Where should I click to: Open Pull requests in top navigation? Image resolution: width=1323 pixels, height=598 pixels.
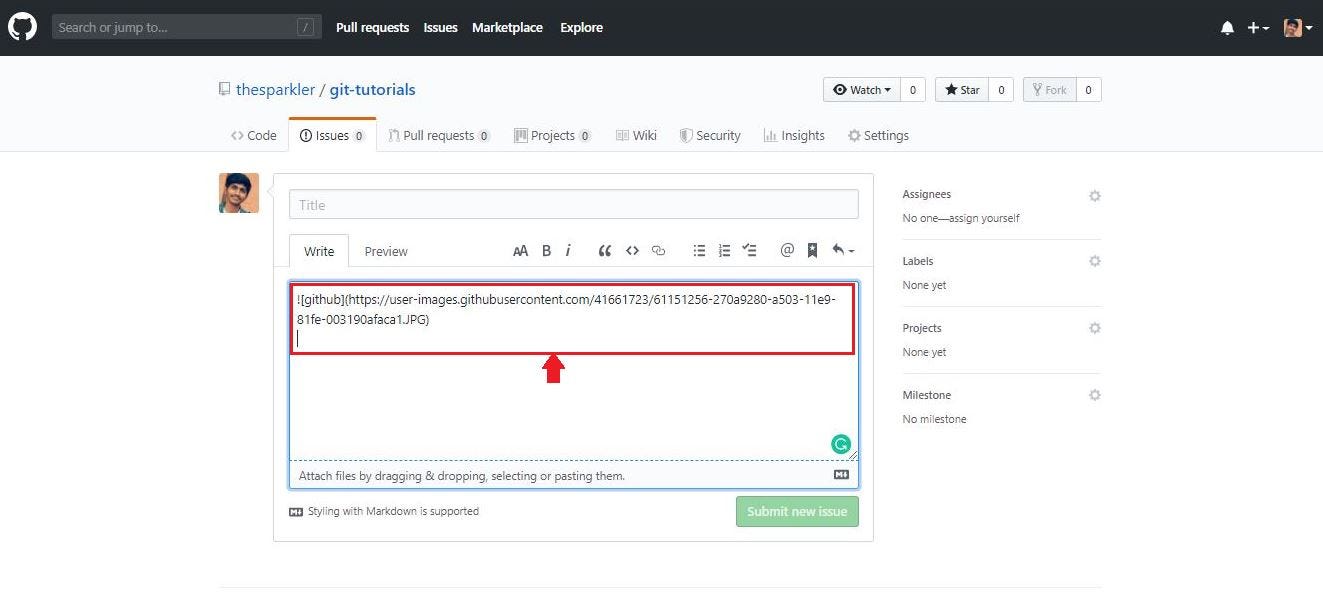point(372,27)
